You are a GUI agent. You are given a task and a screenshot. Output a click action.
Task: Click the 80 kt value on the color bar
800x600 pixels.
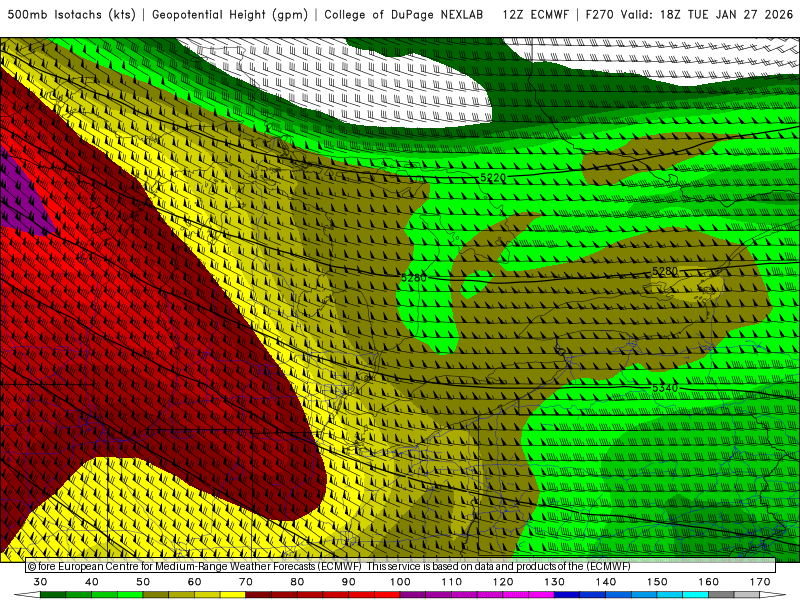coord(297,582)
